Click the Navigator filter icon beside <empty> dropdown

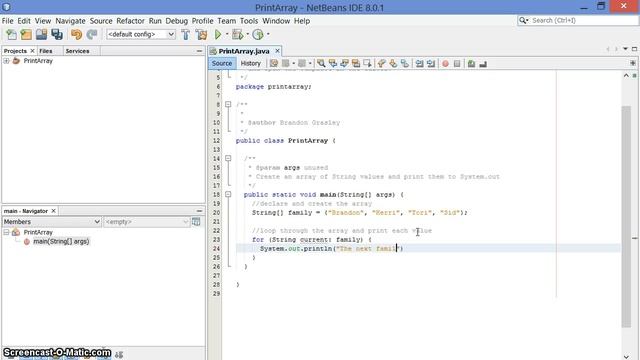[x=196, y=222]
